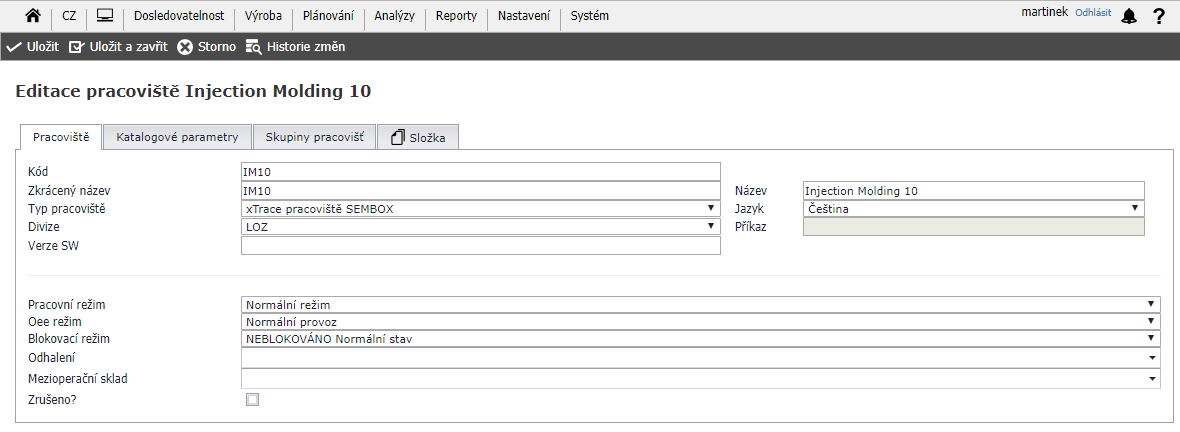Open the Divize dropdown
This screenshot has width=1180, height=432.
pyautogui.click(x=480, y=227)
